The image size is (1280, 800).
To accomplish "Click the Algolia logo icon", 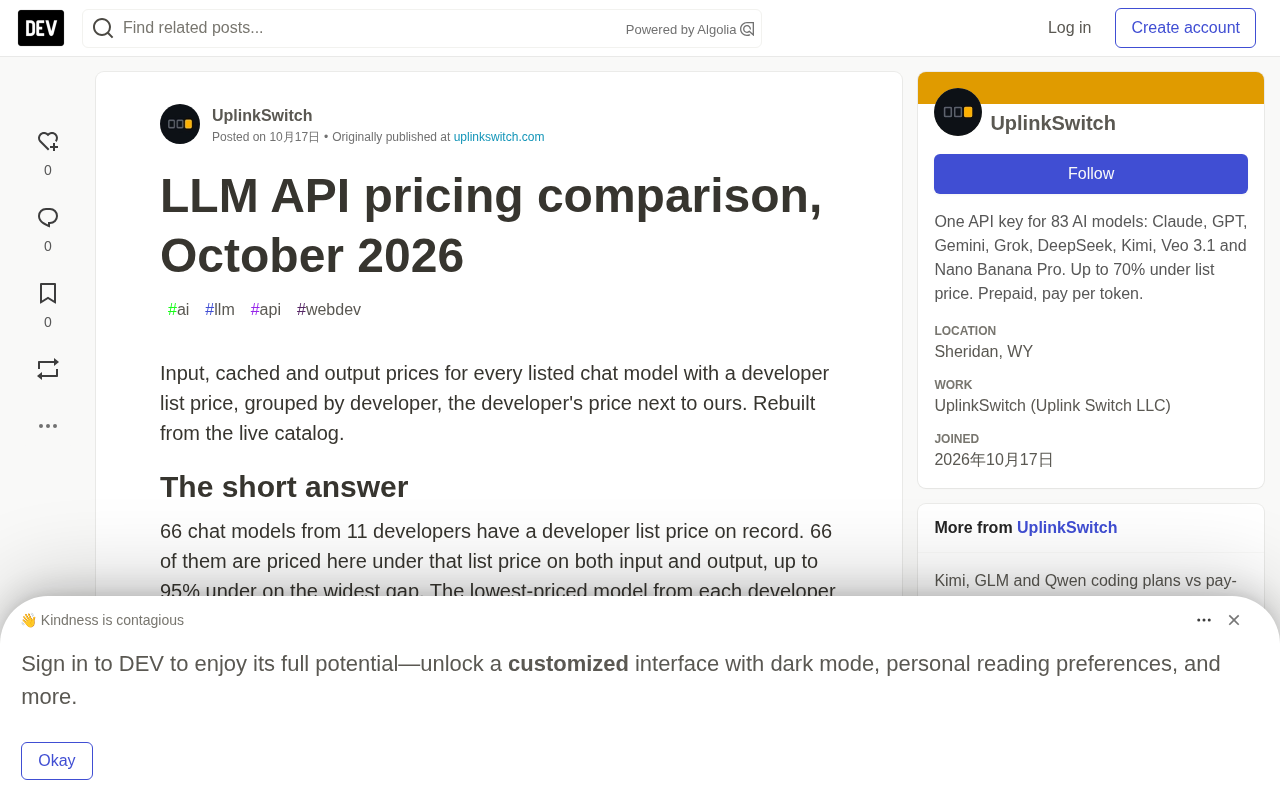I will (747, 29).
